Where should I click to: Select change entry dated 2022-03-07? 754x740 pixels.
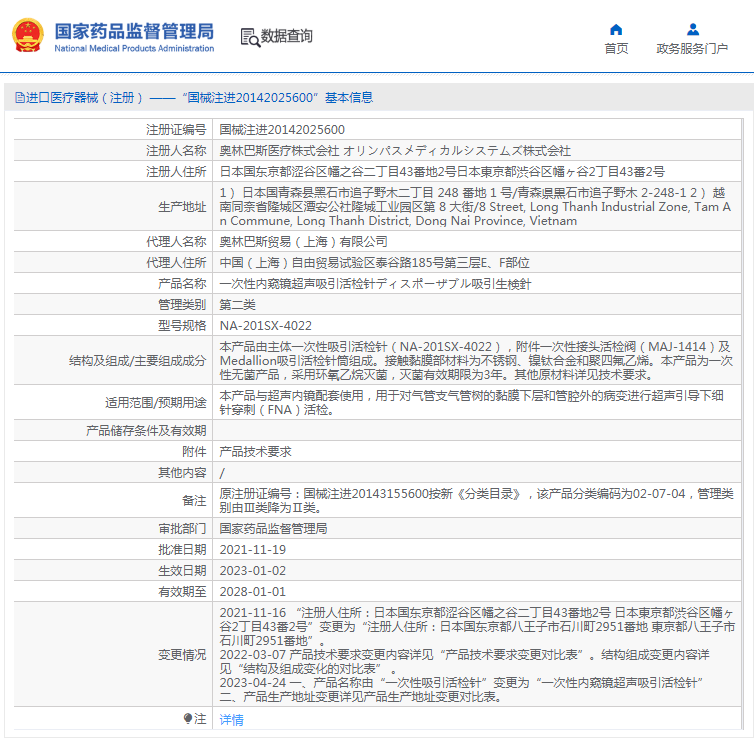point(465,662)
